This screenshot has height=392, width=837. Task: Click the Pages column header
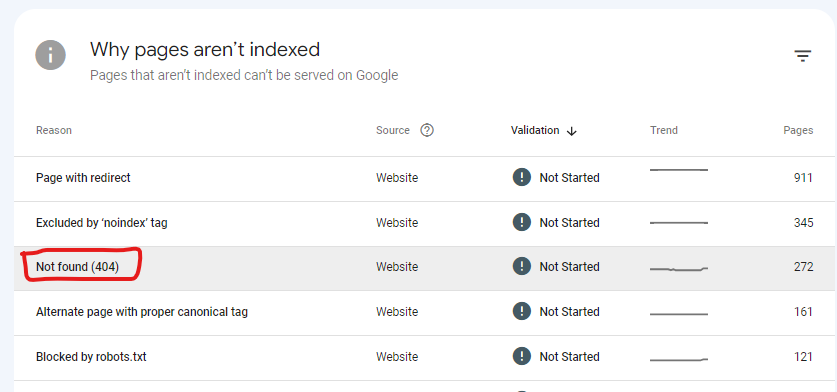tap(798, 130)
